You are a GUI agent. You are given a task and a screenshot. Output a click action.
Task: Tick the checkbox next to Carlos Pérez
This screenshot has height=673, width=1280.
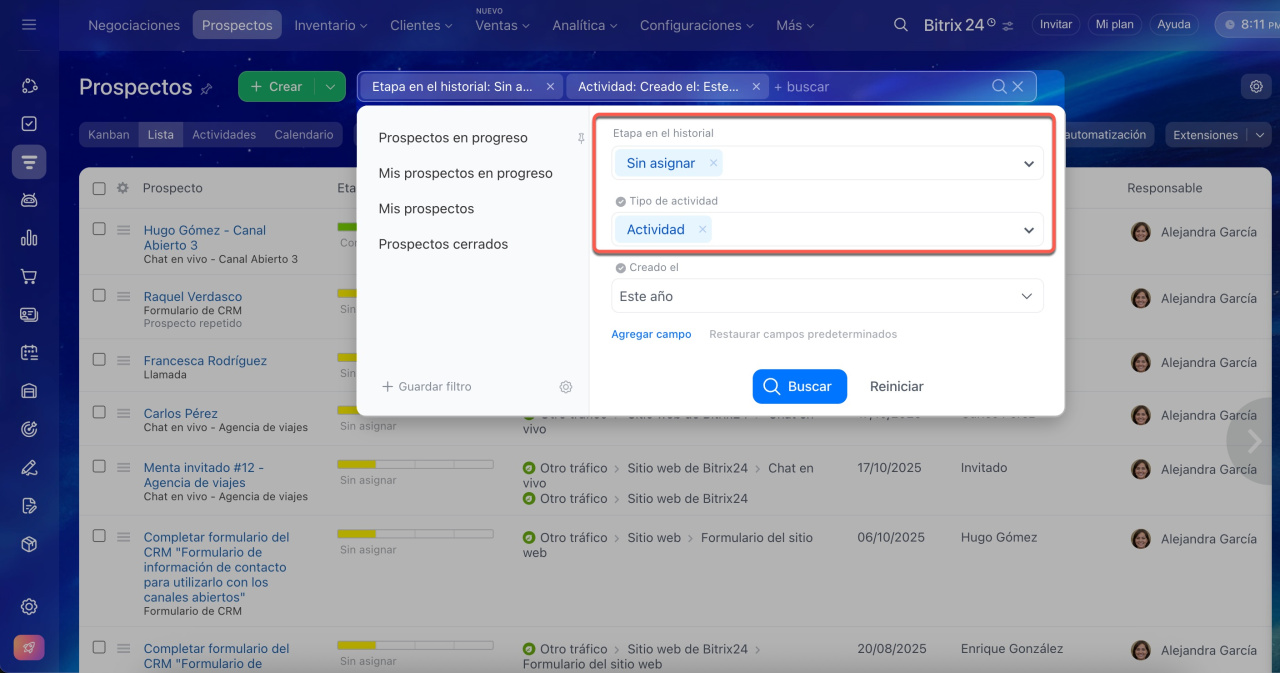pos(99,412)
